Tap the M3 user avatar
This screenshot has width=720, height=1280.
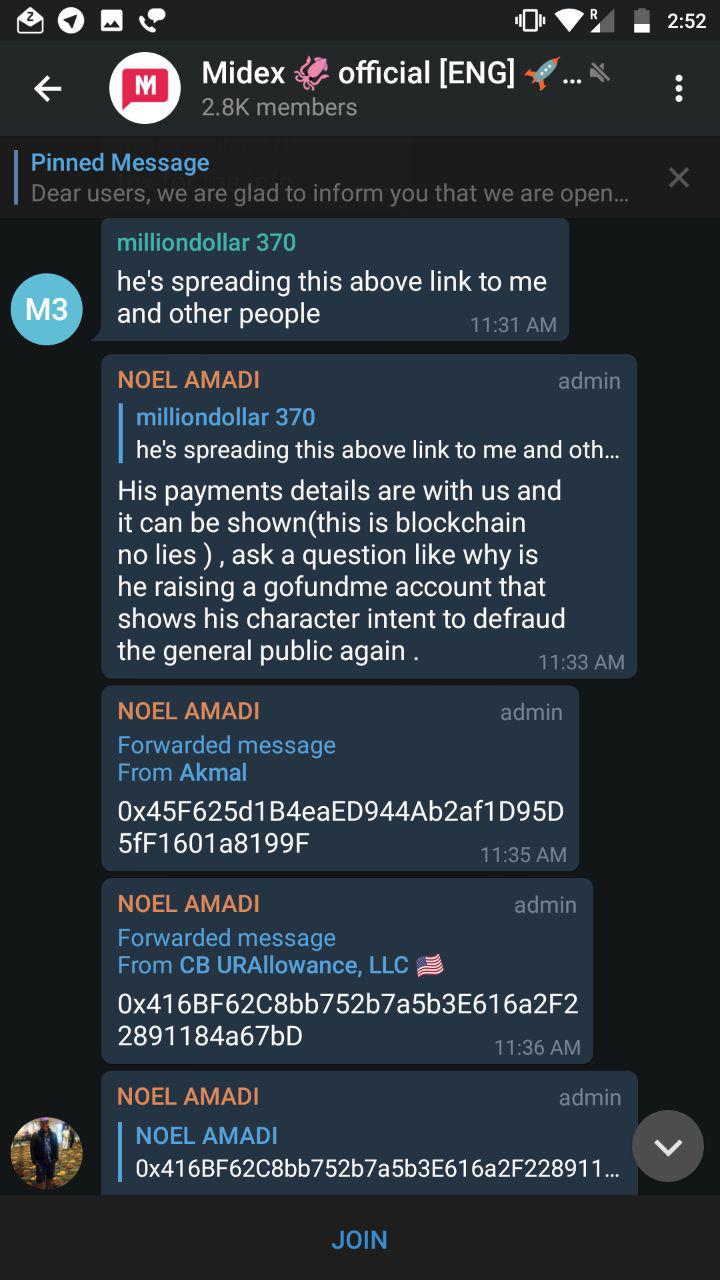click(47, 309)
